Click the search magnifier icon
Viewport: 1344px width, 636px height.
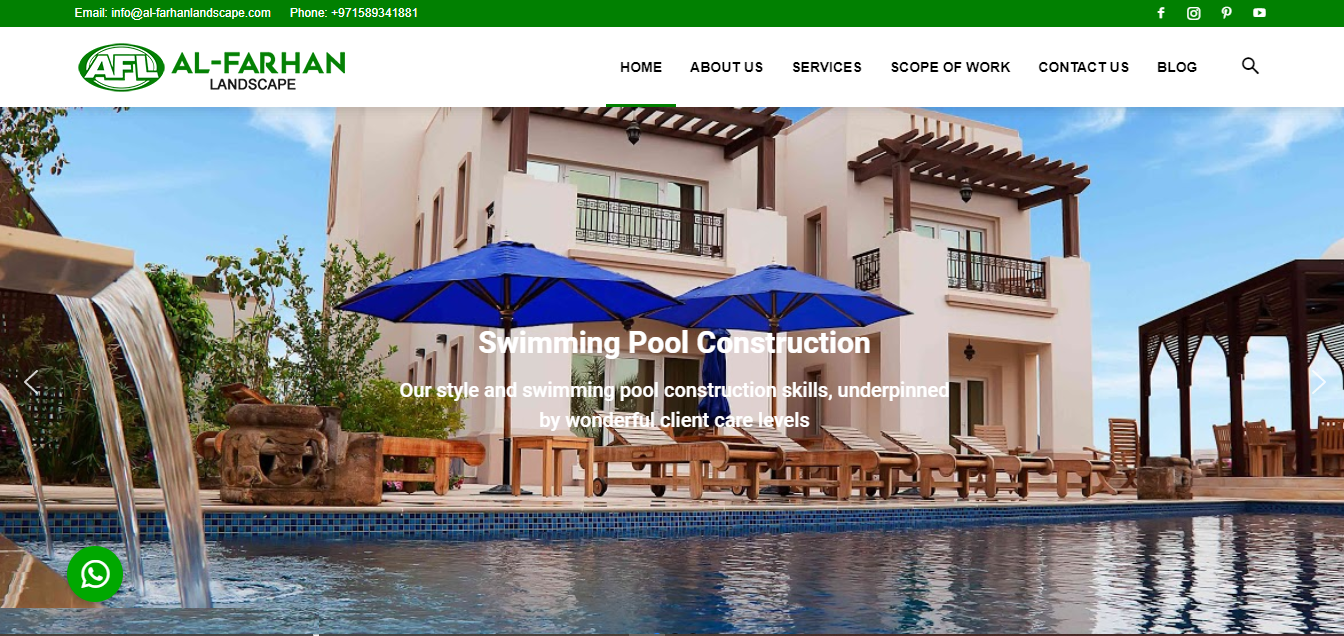point(1250,66)
